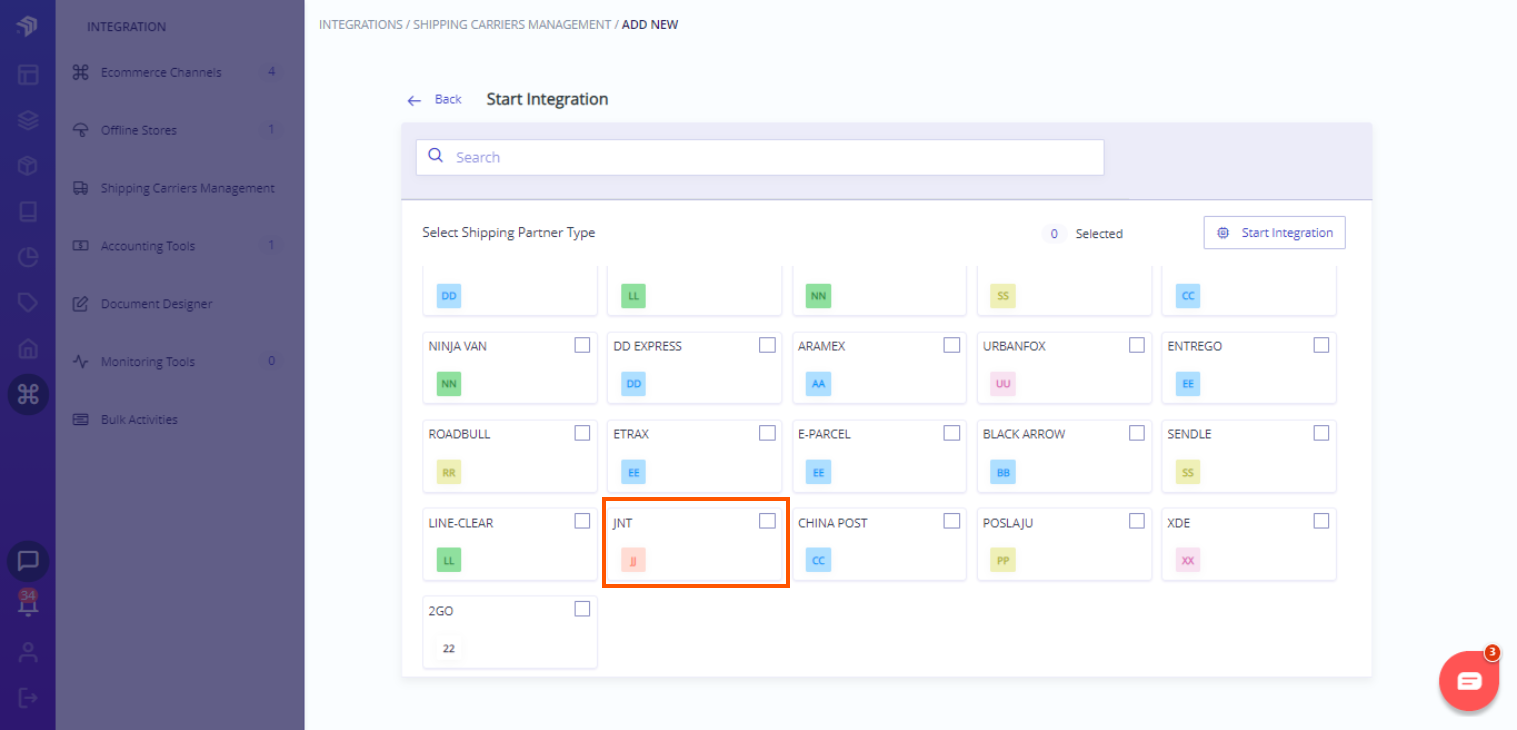Focus the Search input field

tap(760, 157)
